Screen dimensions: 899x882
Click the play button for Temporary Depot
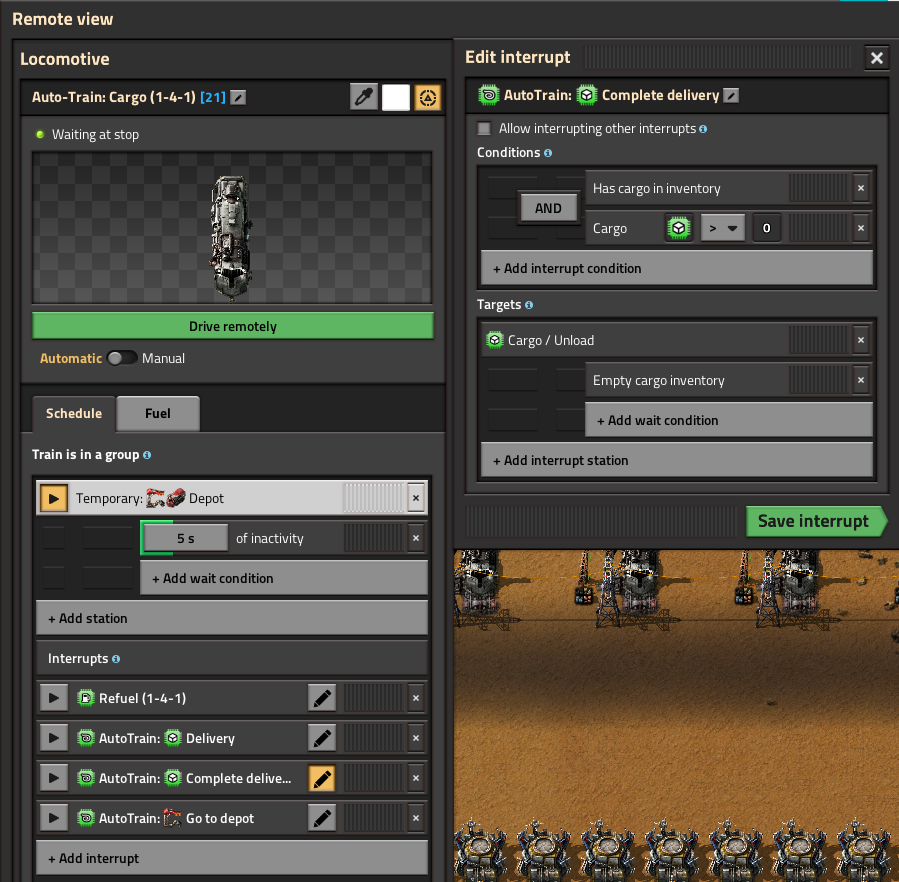(54, 498)
